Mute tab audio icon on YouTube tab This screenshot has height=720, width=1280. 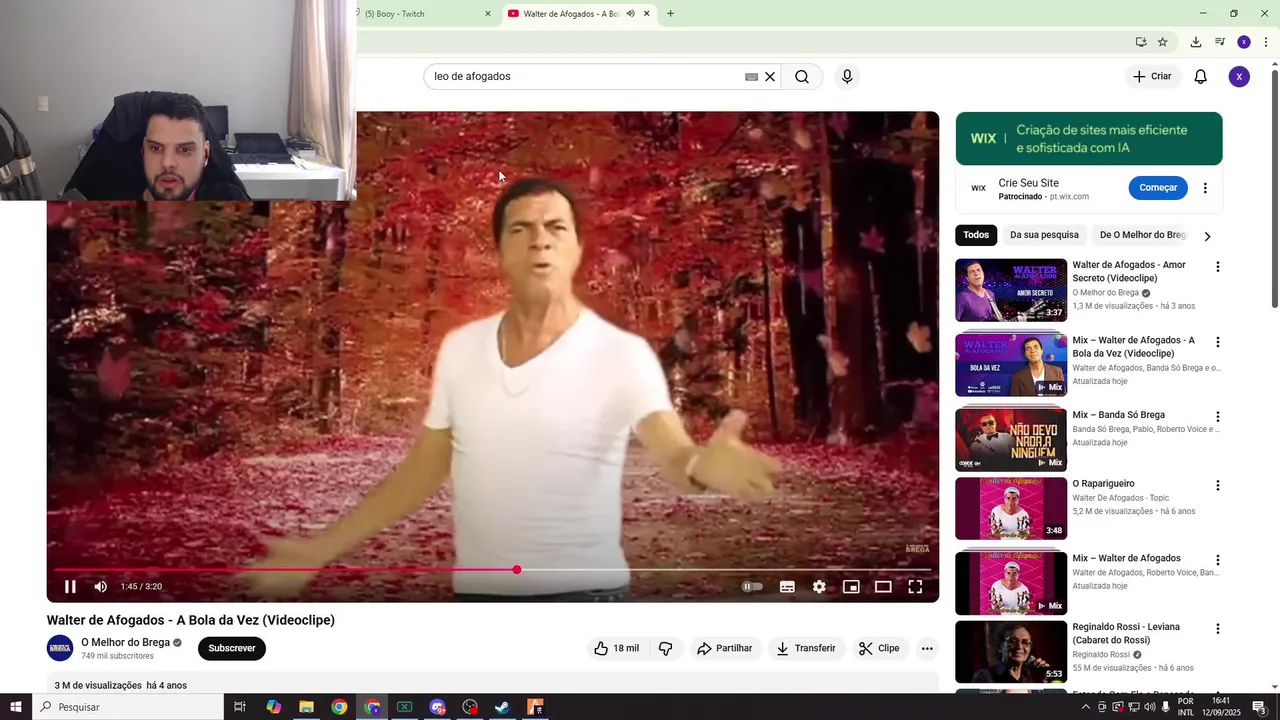tap(630, 14)
